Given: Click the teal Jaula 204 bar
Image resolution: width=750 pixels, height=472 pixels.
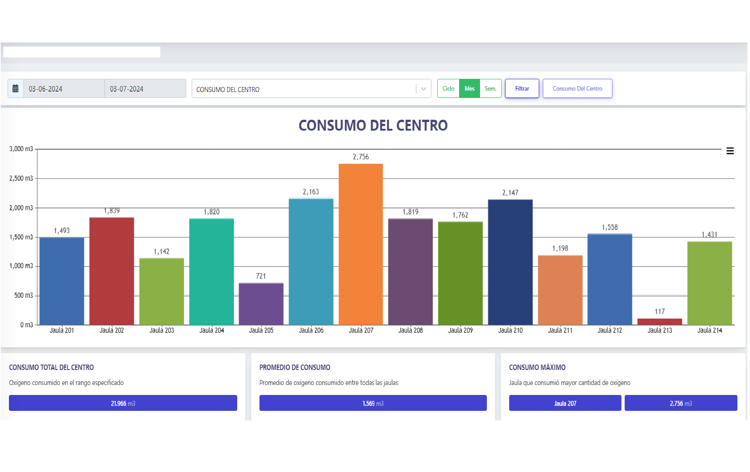Looking at the screenshot, I should 212,271.
